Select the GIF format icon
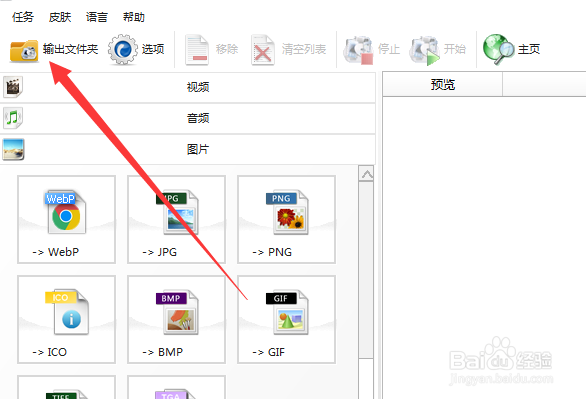This screenshot has width=586, height=399. point(287,312)
